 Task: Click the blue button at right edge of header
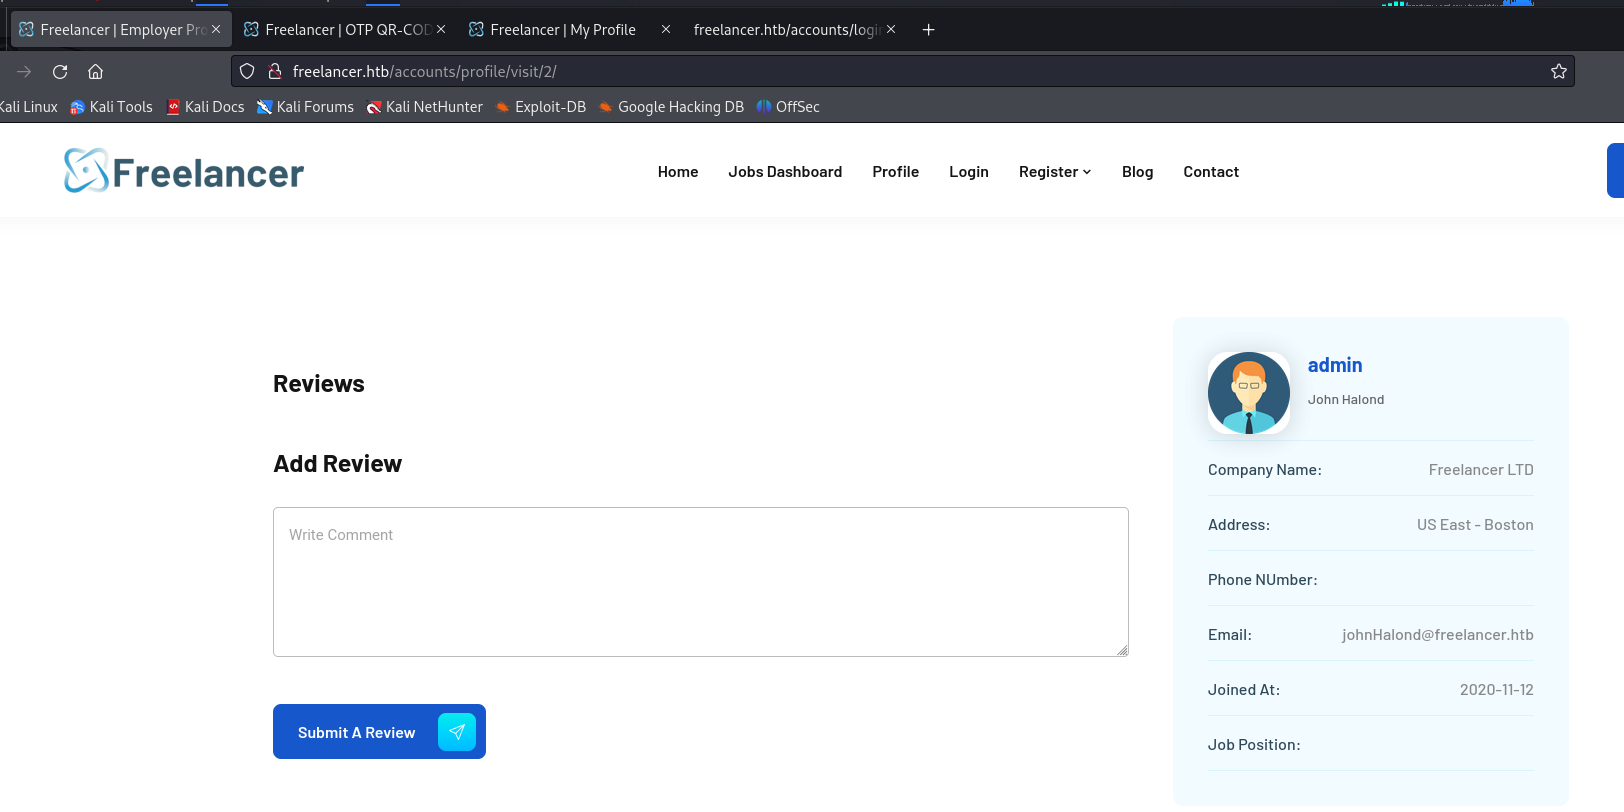(1615, 171)
